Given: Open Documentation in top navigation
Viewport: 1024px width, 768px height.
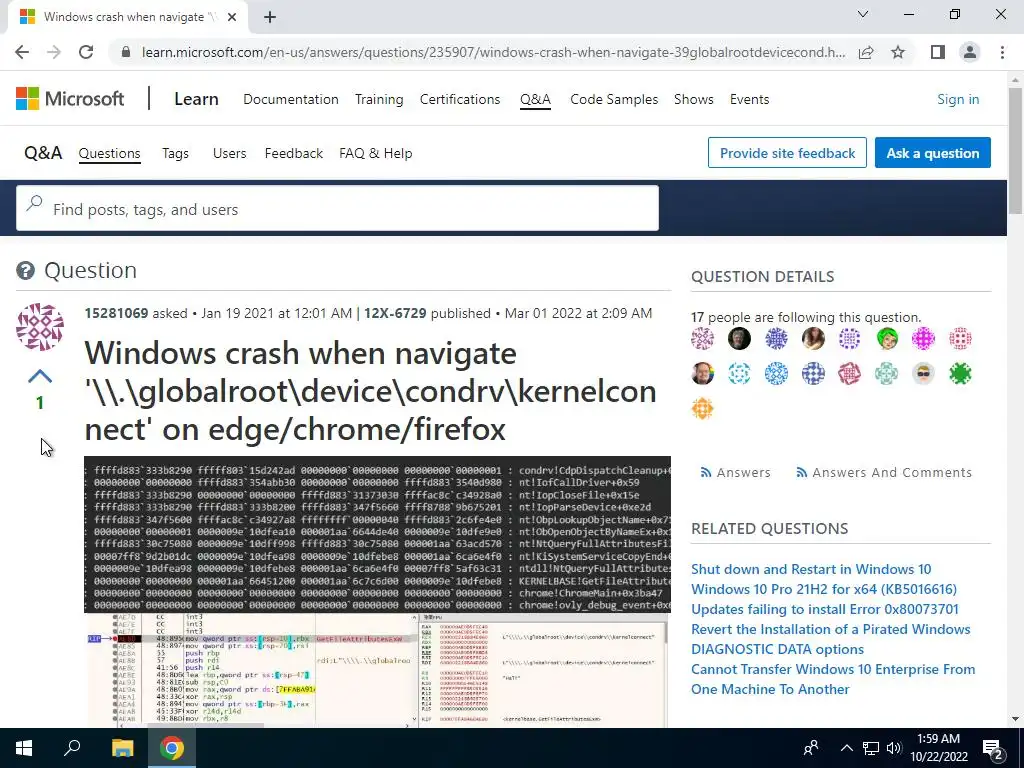Looking at the screenshot, I should pos(291,99).
